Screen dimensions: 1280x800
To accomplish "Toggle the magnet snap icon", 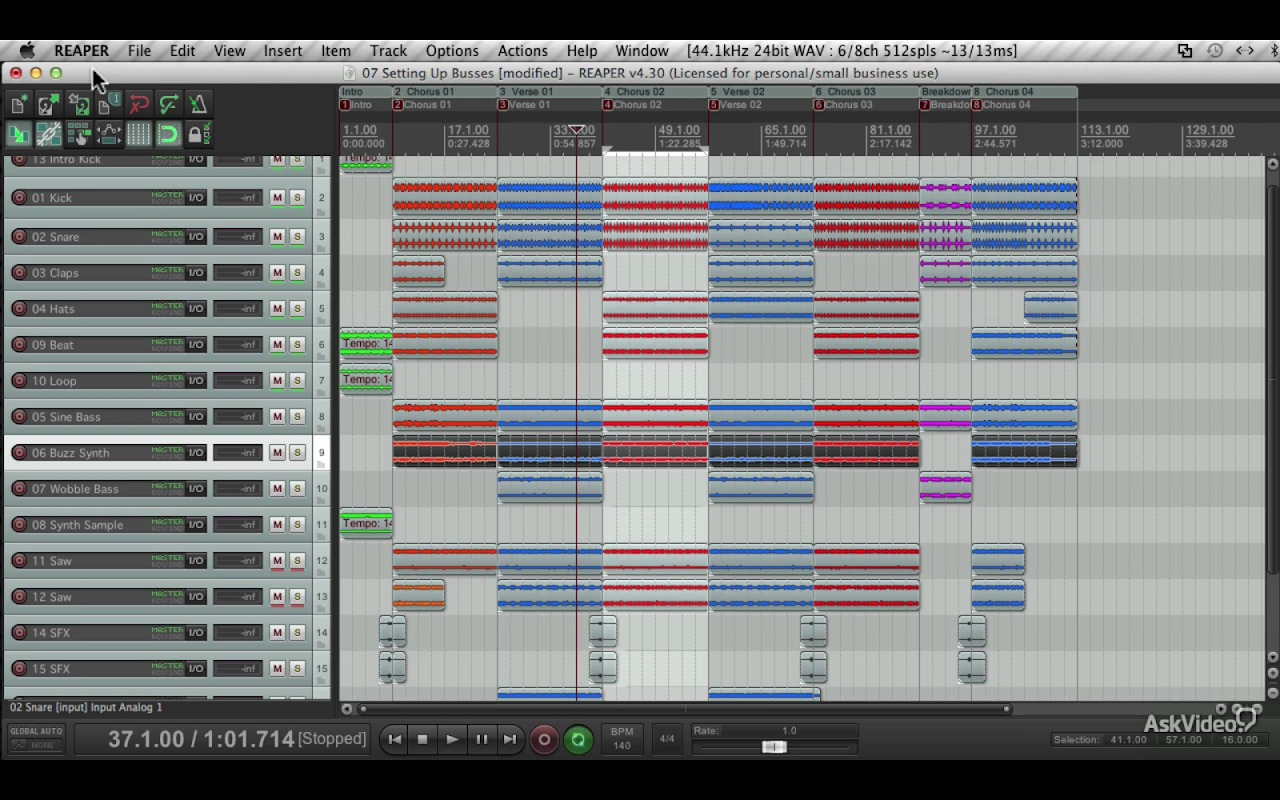I will pos(169,134).
